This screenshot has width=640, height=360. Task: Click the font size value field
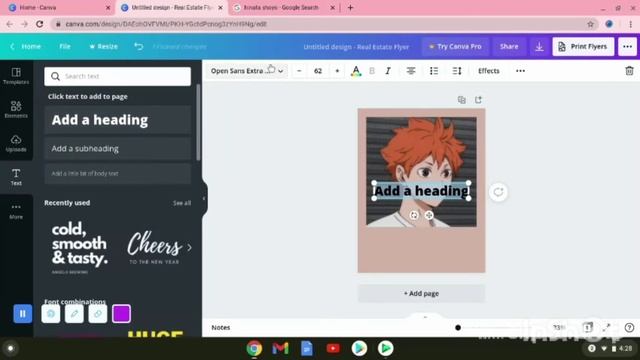click(x=318, y=71)
